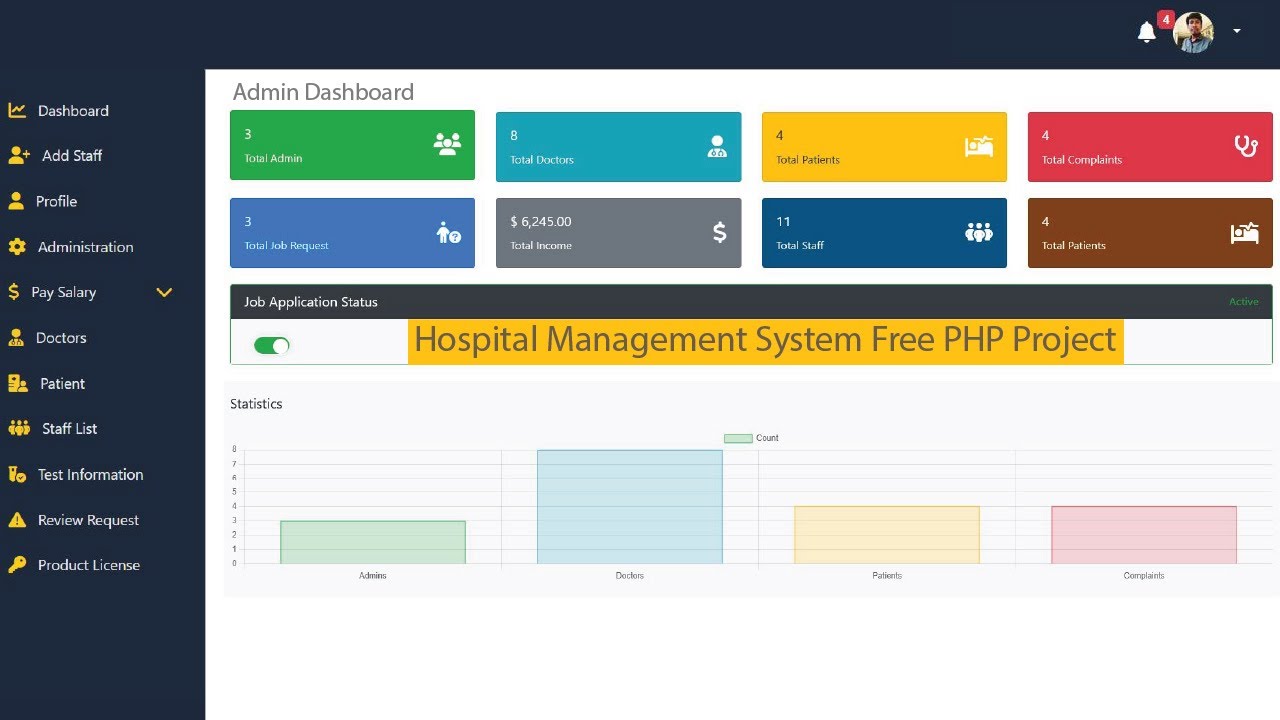Open the Test Information link
The image size is (1280, 720).
click(x=90, y=475)
